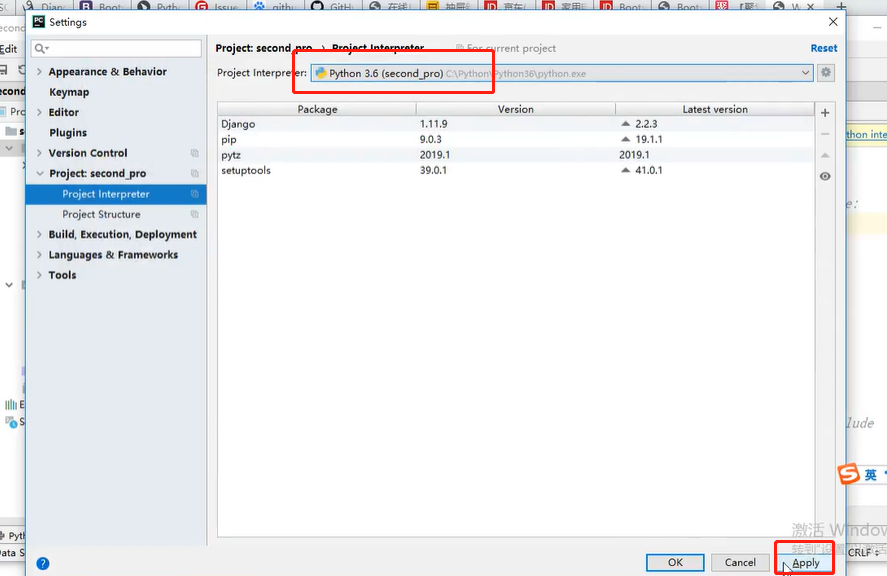Click setuptools upgrade arrow icon
Image resolution: width=887 pixels, height=576 pixels.
click(625, 170)
